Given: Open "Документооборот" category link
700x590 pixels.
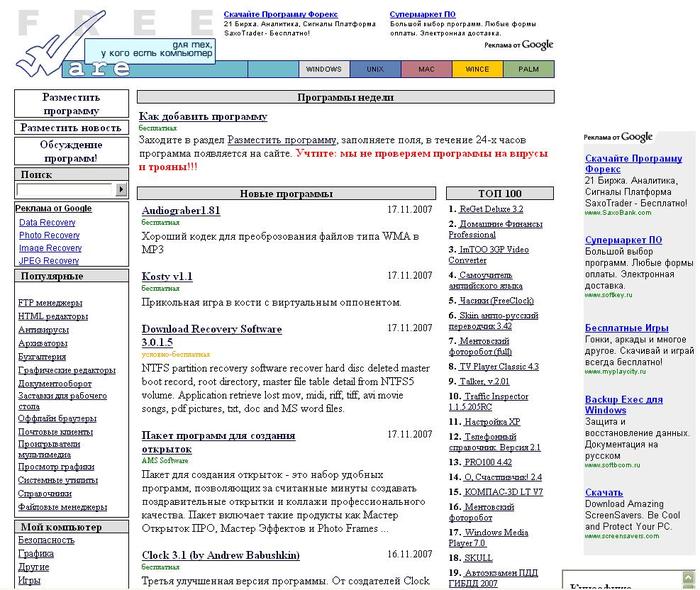Looking at the screenshot, I should pos(54,383).
